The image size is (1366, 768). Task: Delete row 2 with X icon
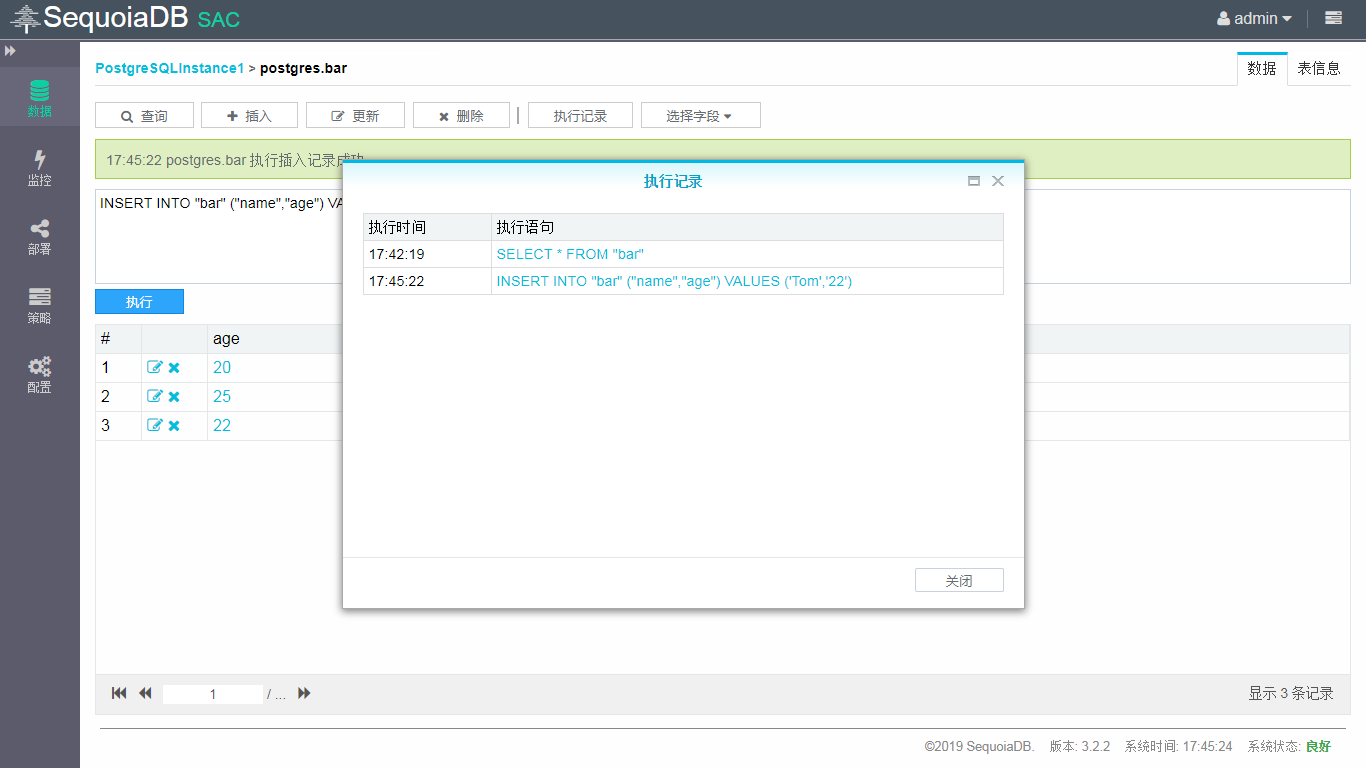tap(174, 396)
